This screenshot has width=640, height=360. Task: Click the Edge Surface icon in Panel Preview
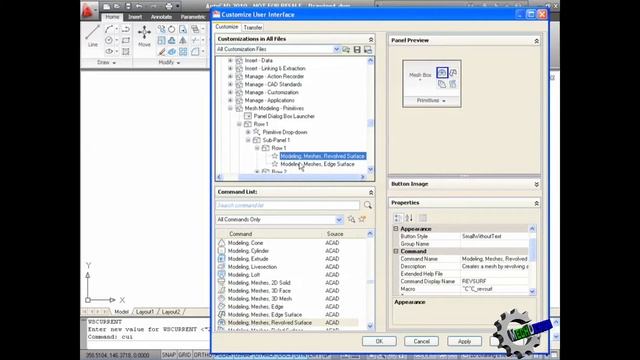tap(453, 73)
